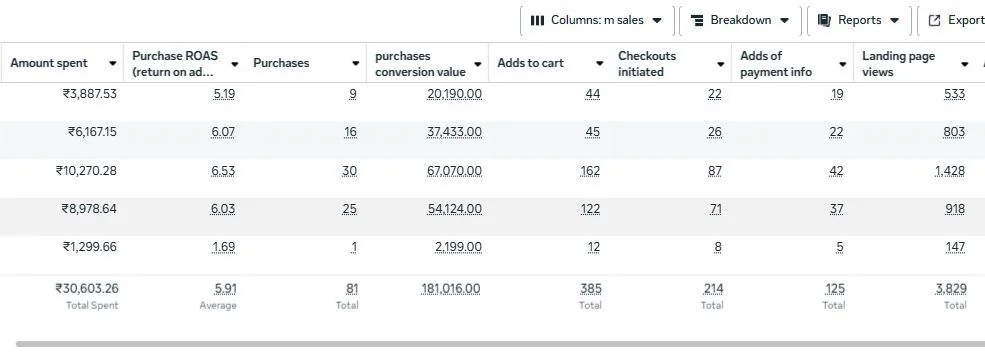The image size is (985, 362).
Task: Sort by Checkouts initiated header
Action: tap(647, 63)
